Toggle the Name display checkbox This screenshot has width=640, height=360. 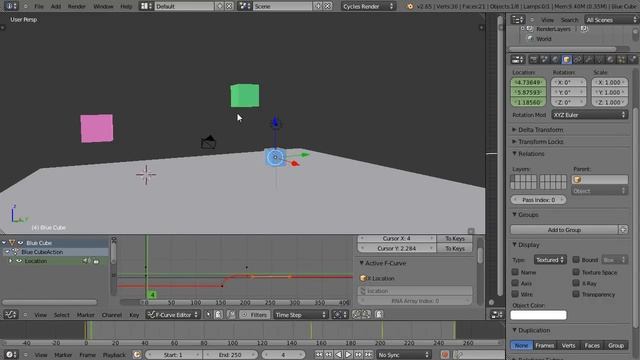tap(515, 272)
